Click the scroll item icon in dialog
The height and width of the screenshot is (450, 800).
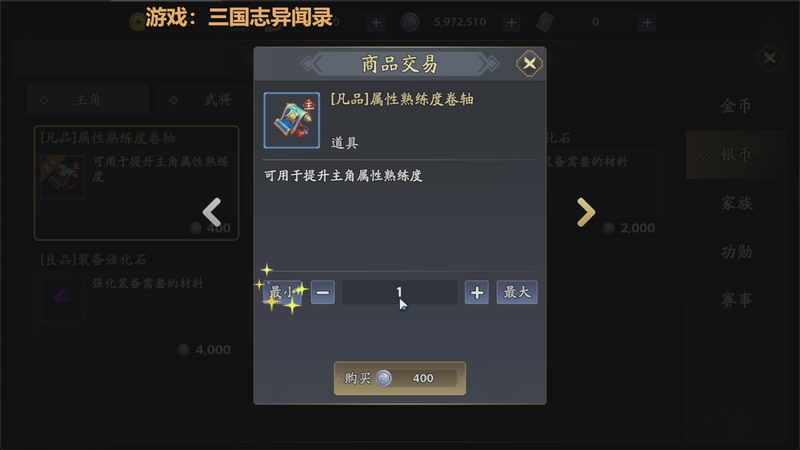292,120
